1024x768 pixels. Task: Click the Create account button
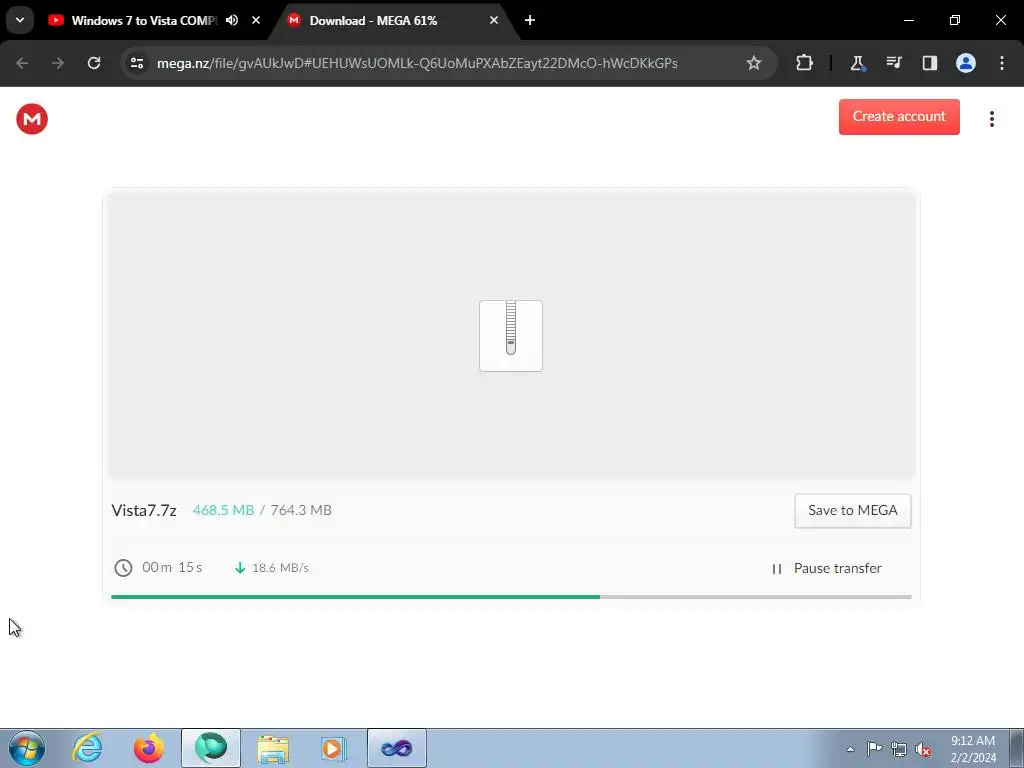click(899, 117)
